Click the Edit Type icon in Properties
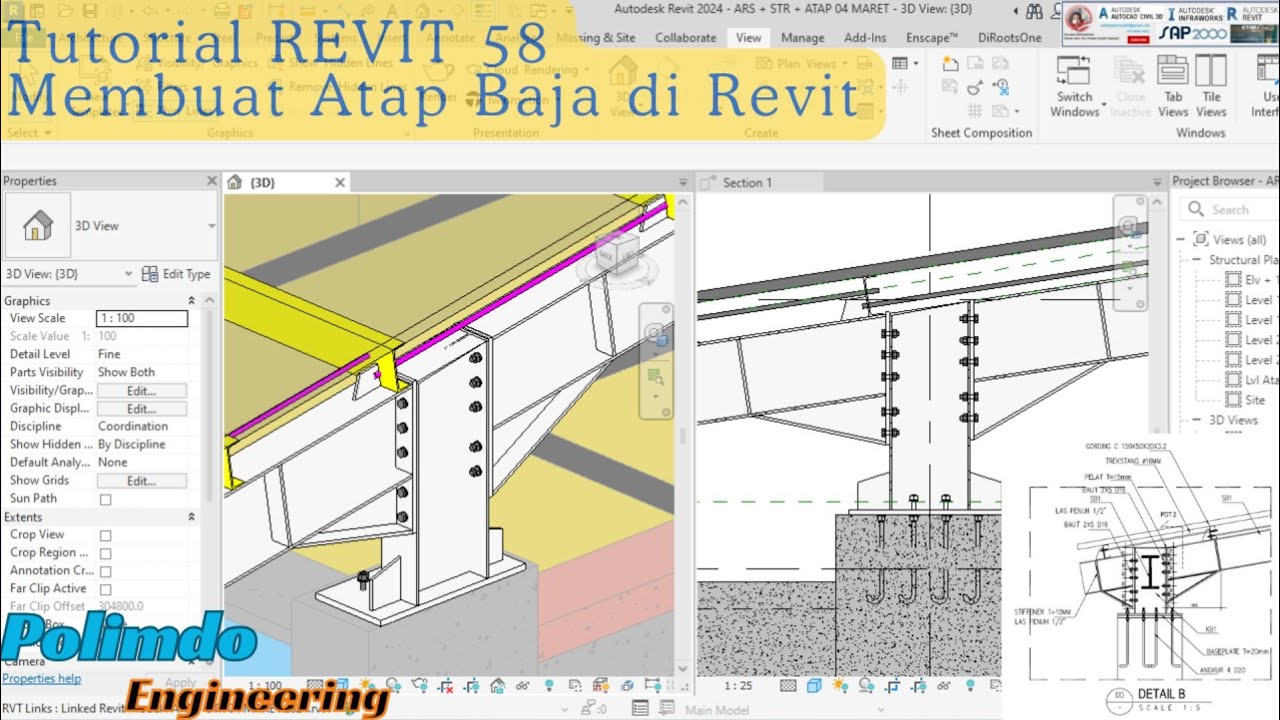Viewport: 1280px width, 720px height. tap(151, 274)
